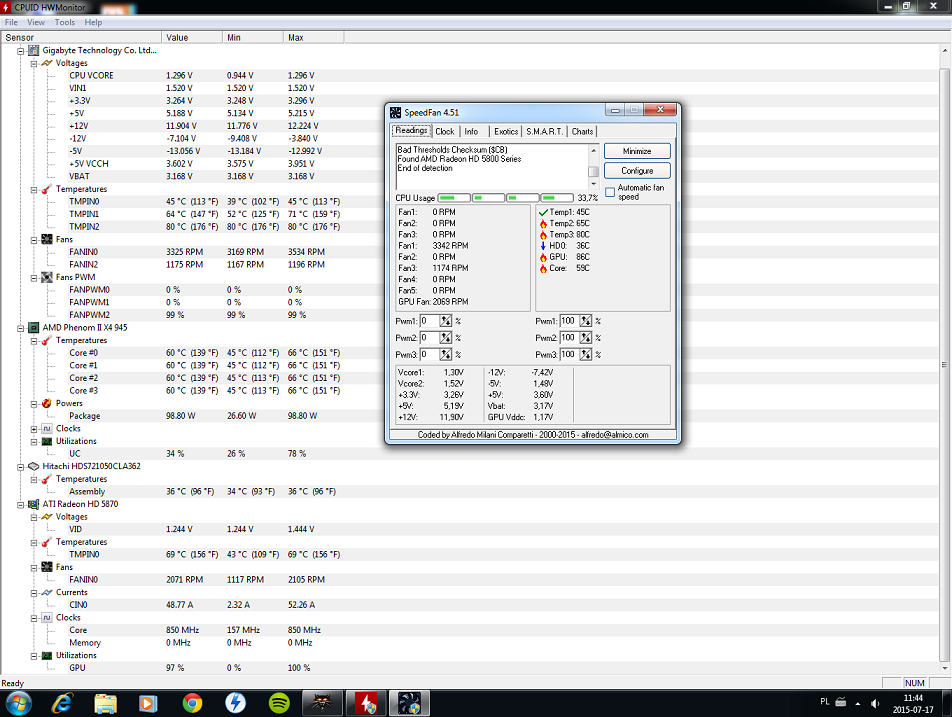
Task: Click the Configure button in SpeedFan
Action: click(637, 171)
